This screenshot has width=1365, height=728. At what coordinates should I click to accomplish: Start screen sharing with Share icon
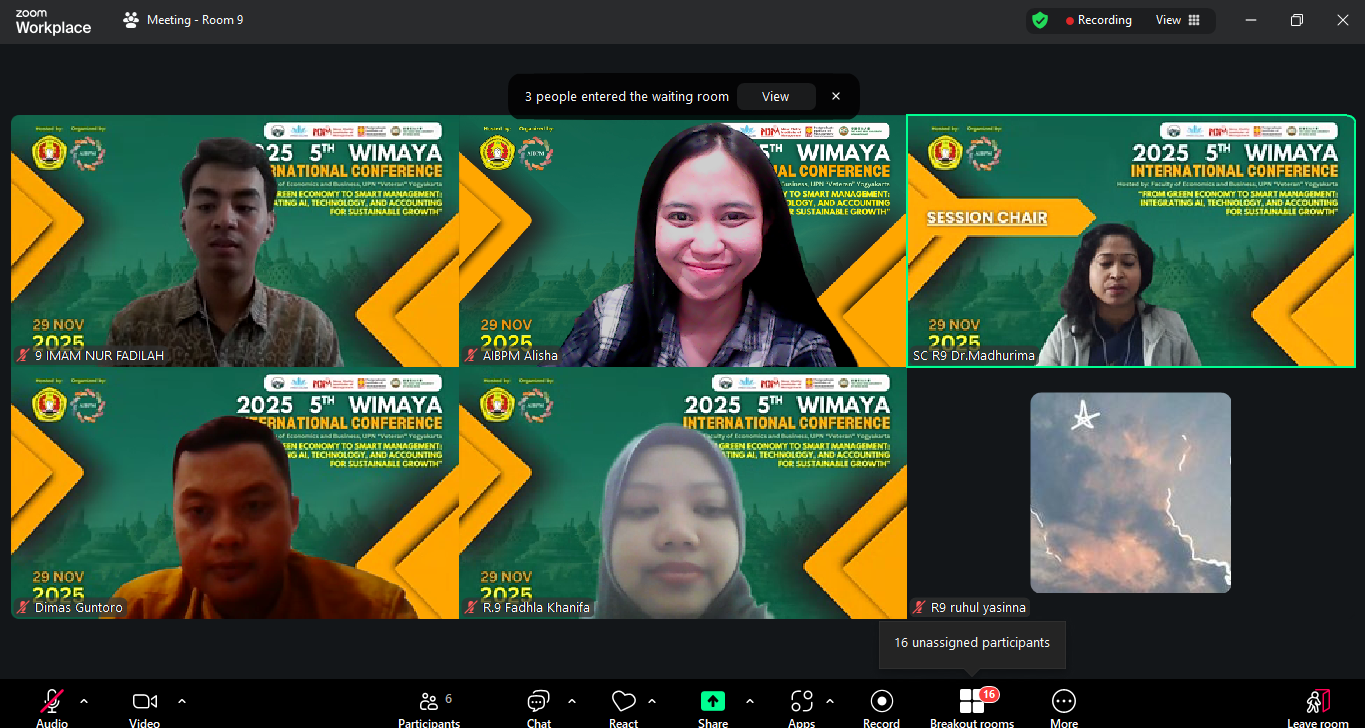pyautogui.click(x=713, y=702)
